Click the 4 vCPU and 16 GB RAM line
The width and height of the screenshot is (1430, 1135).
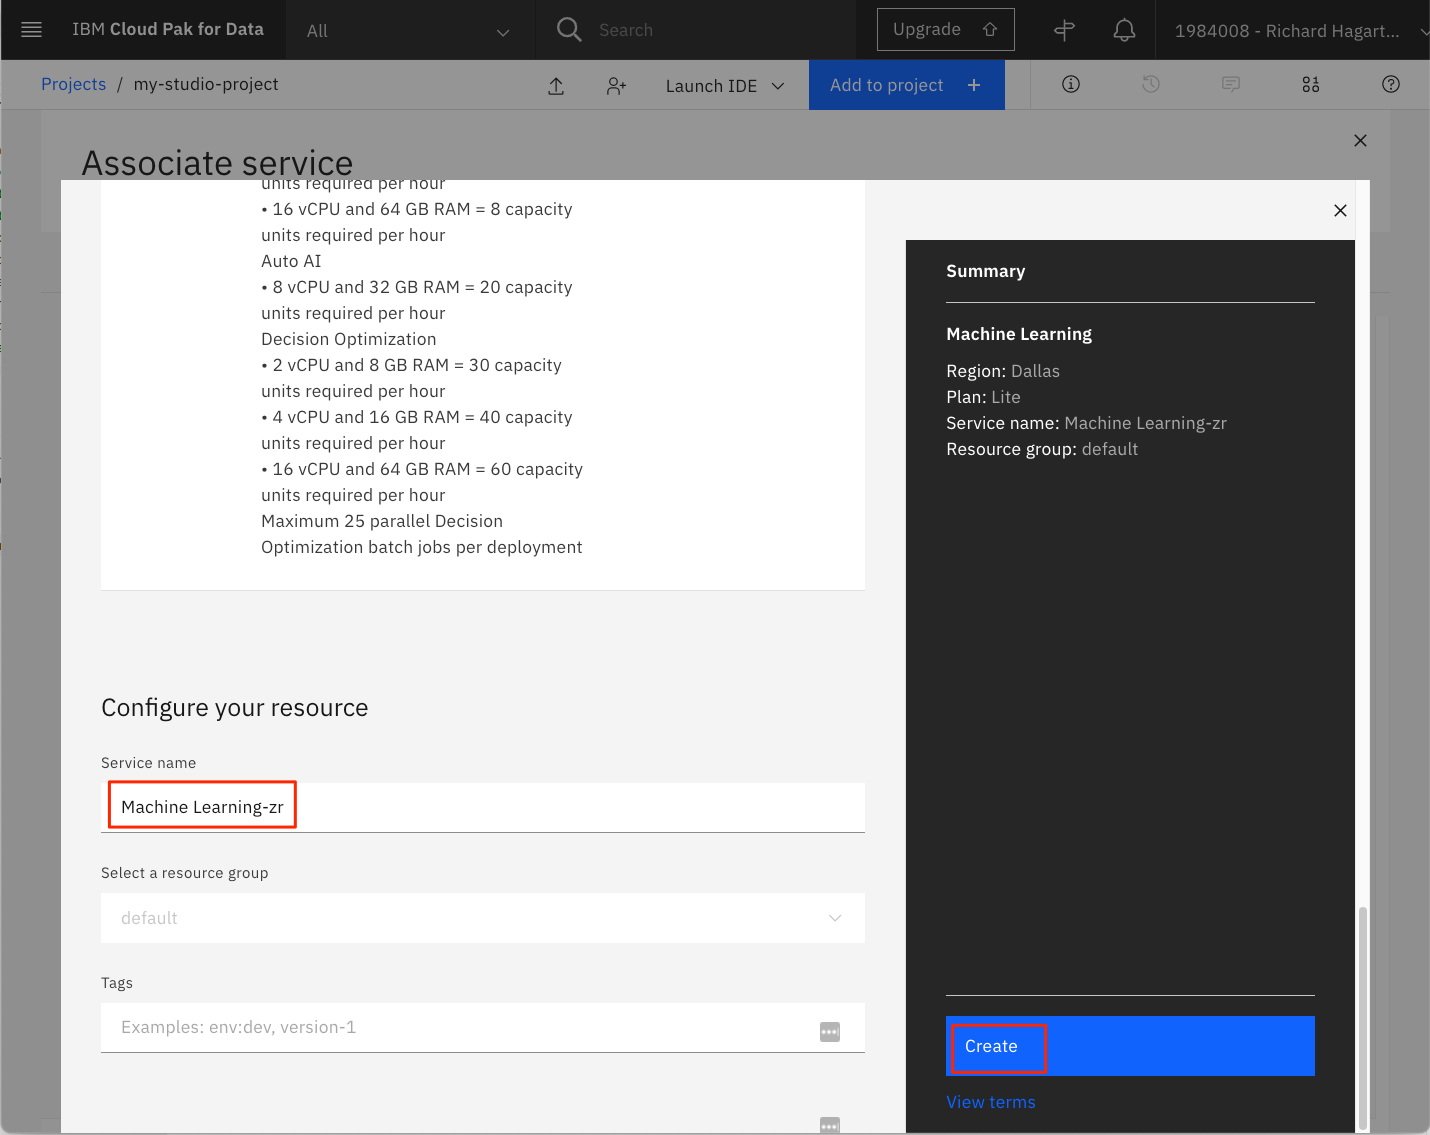tap(417, 417)
